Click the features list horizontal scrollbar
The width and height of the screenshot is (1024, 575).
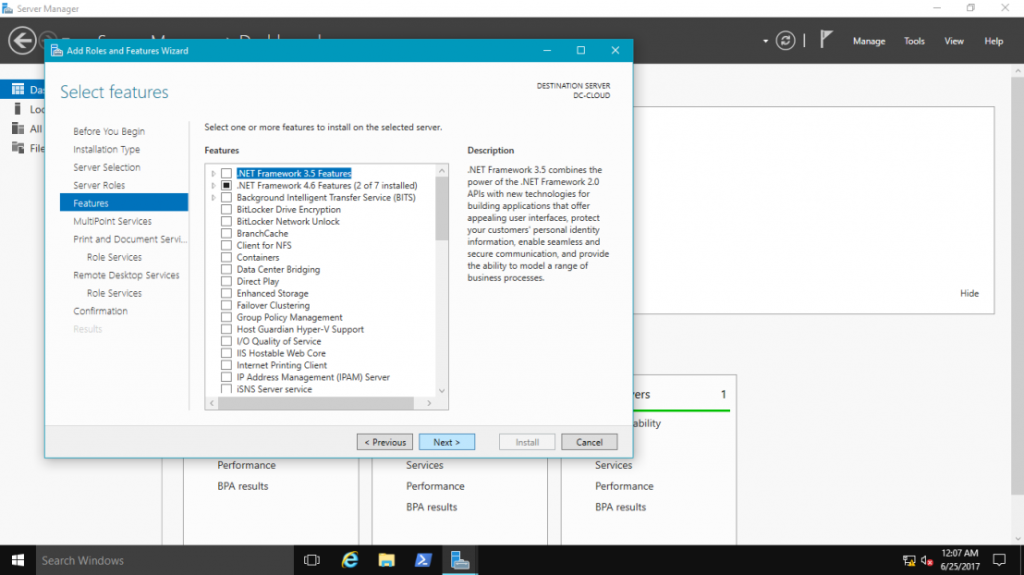(x=316, y=403)
